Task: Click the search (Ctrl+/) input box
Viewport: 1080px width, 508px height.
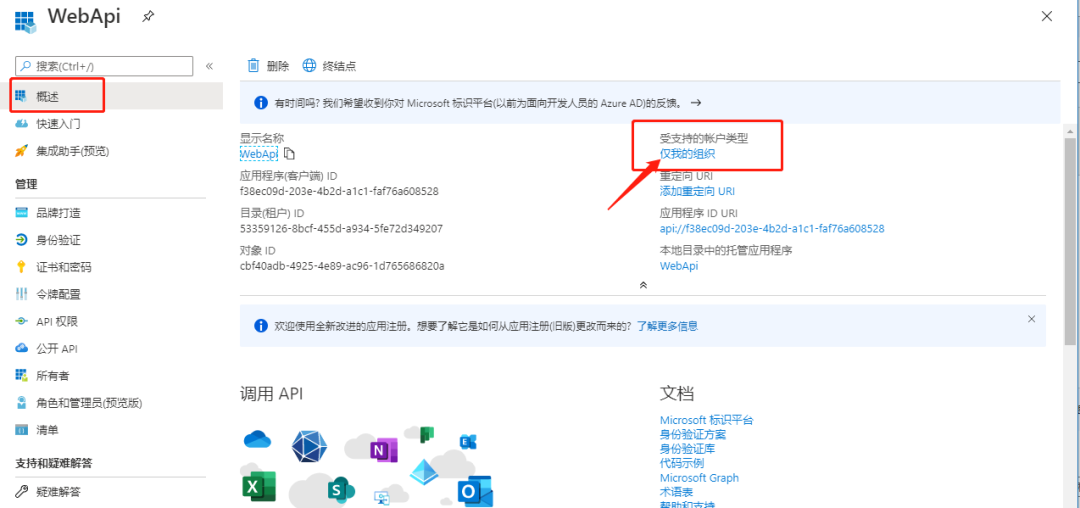Action: [104, 66]
